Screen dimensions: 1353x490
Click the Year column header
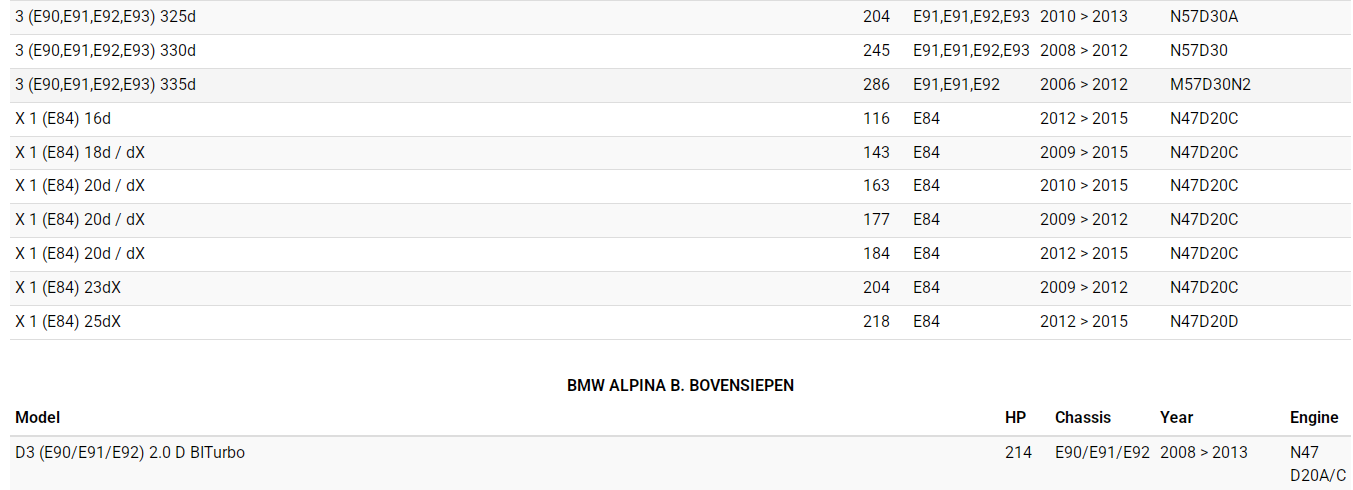click(x=1176, y=417)
